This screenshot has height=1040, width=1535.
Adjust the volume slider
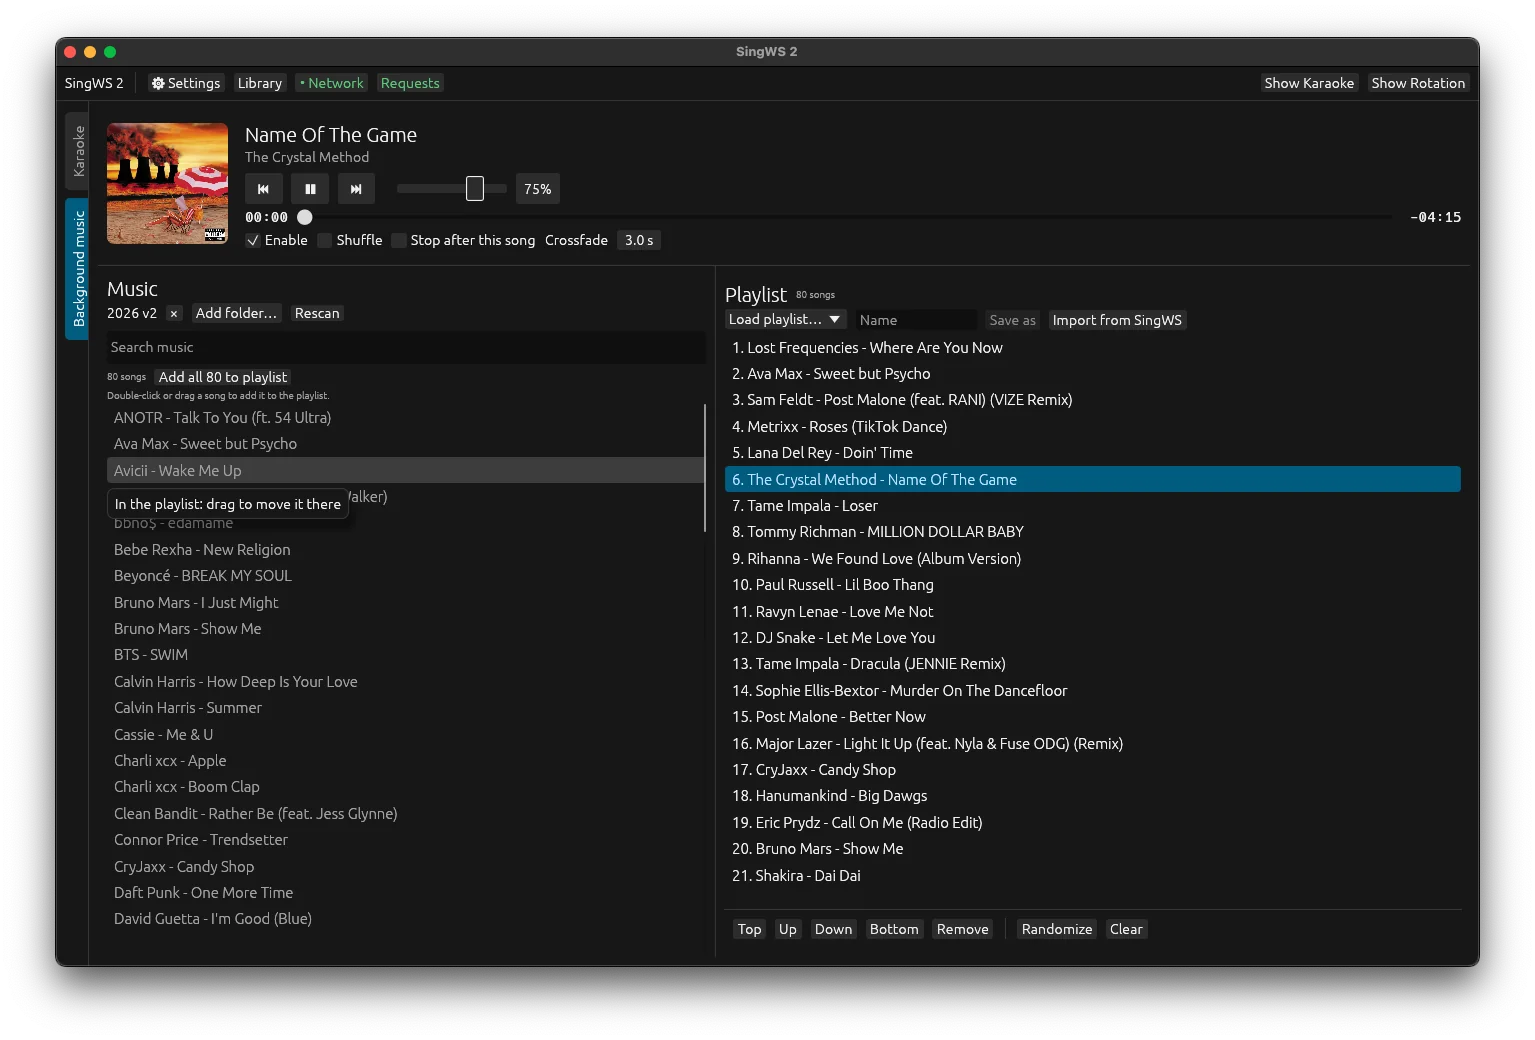click(x=452, y=189)
